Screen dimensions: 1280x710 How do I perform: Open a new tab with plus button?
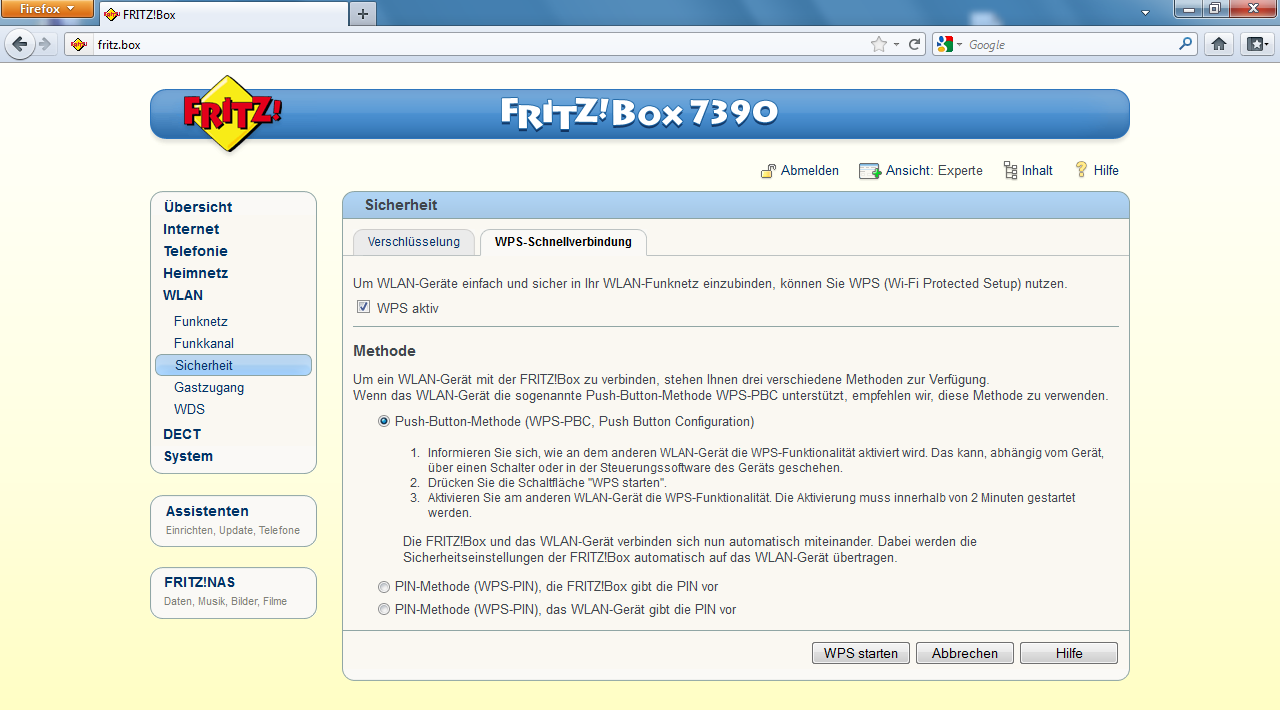tap(363, 14)
